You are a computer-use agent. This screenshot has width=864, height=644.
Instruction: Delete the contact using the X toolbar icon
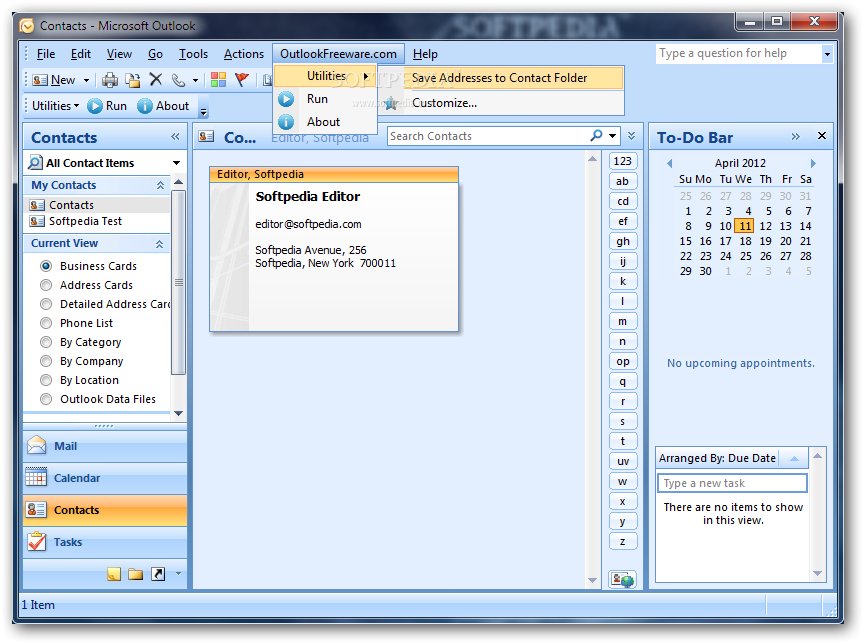coord(156,80)
